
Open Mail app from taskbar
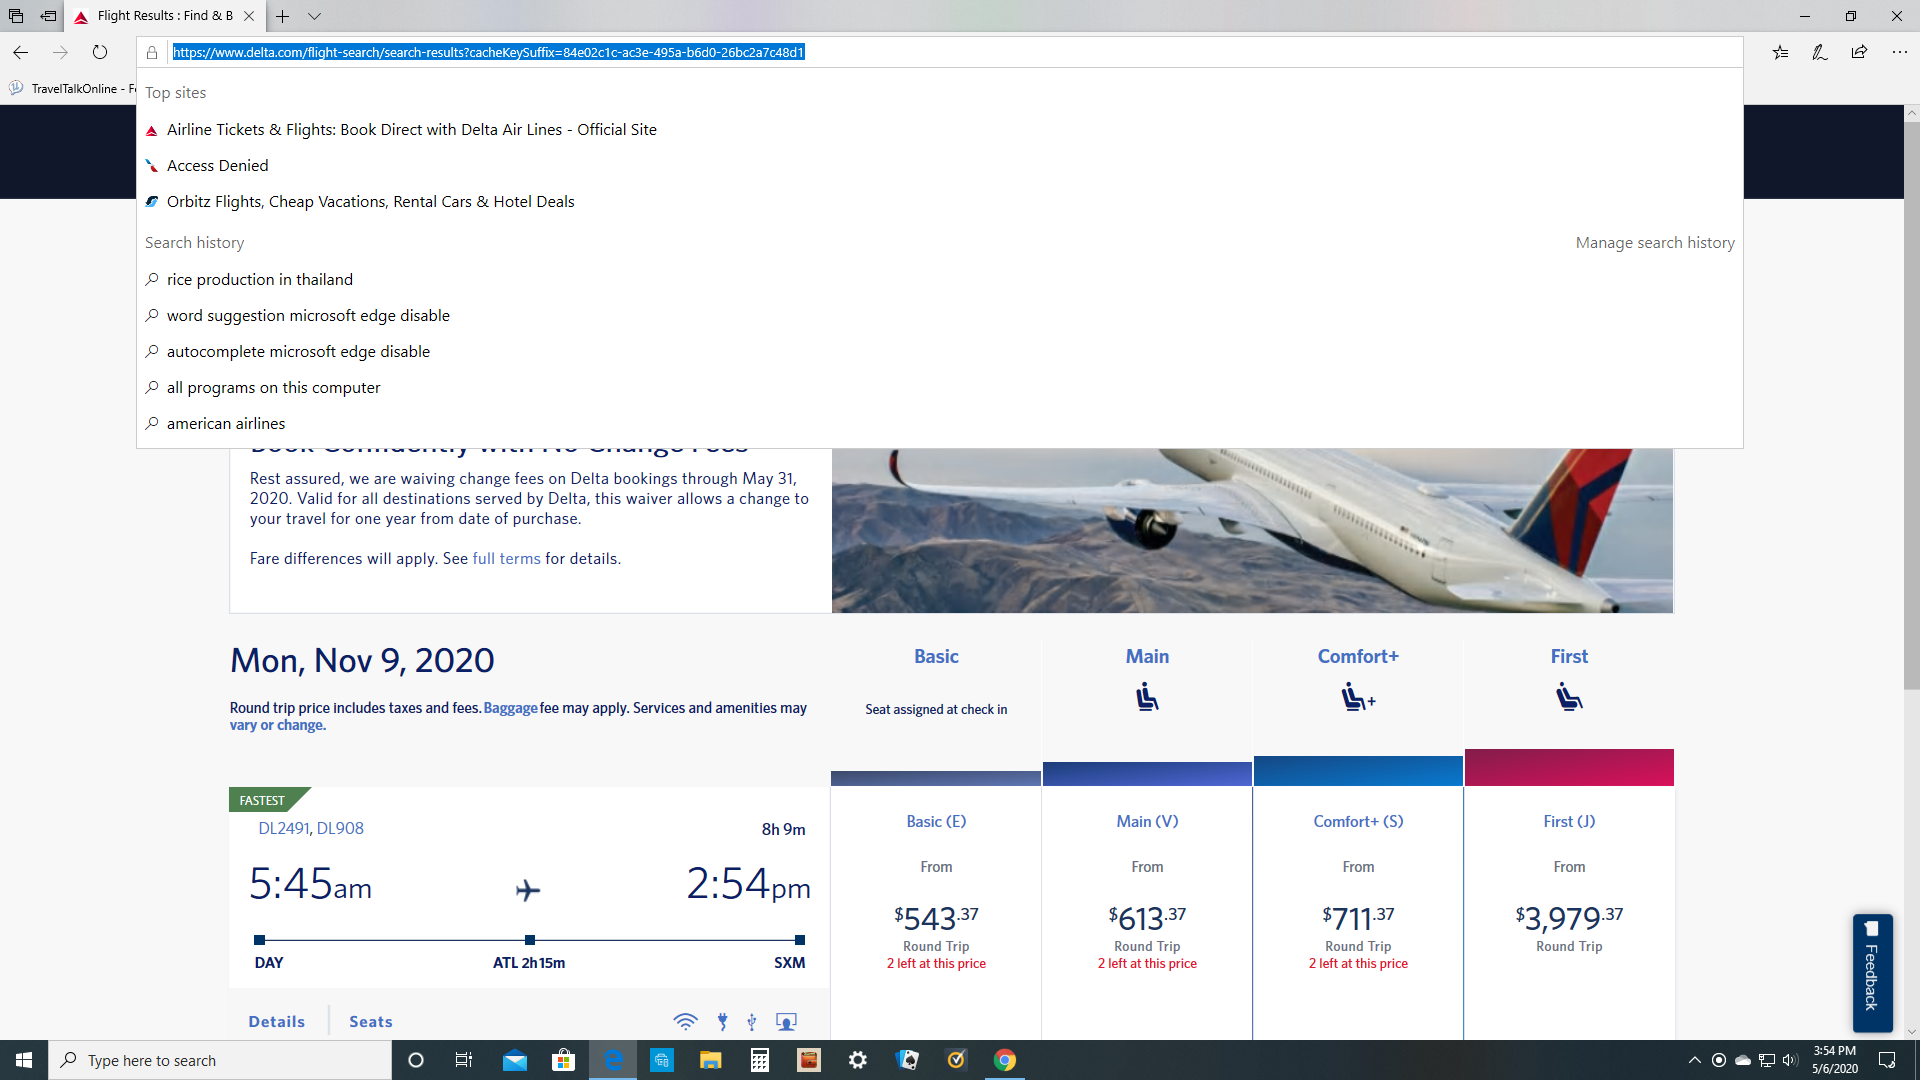point(514,1060)
